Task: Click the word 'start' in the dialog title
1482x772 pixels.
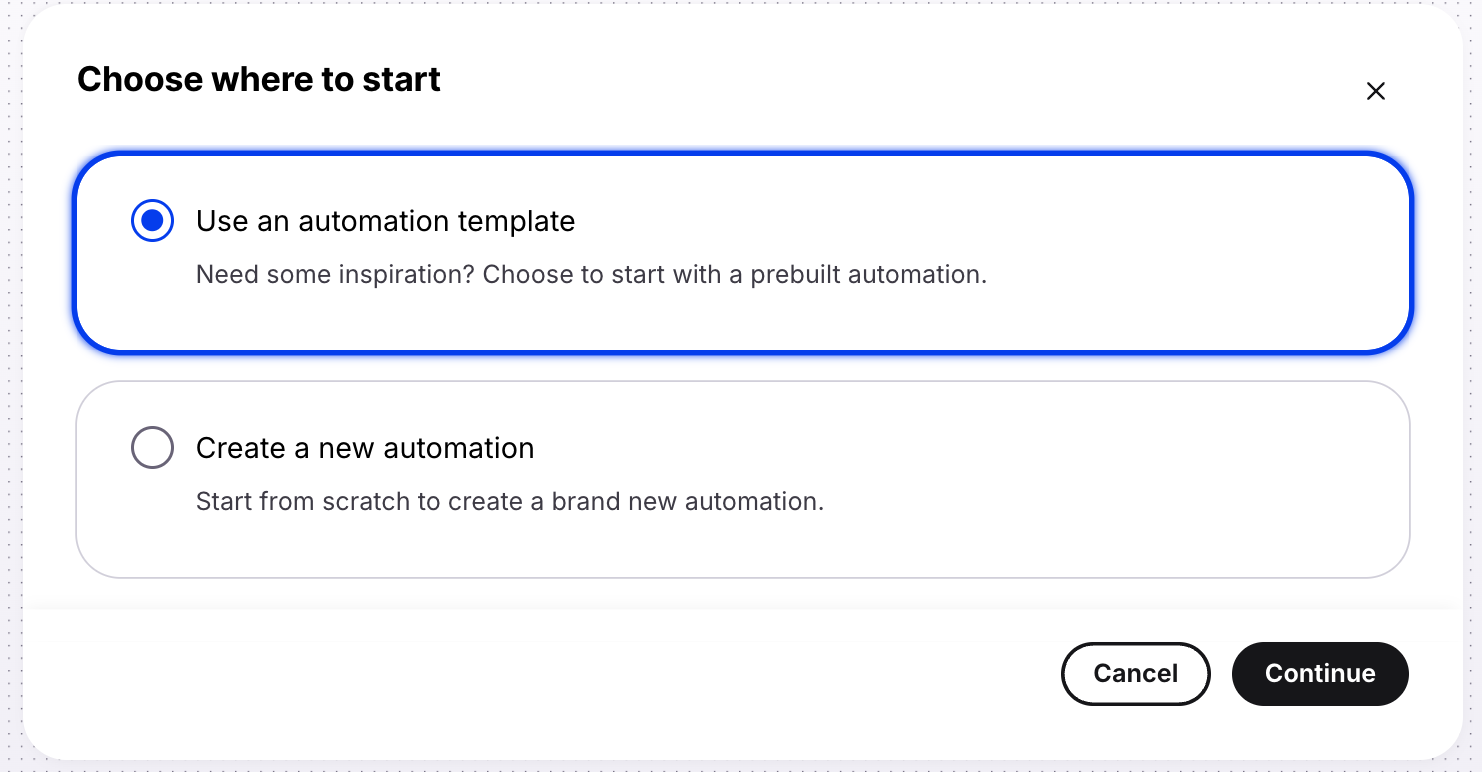Action: (401, 80)
